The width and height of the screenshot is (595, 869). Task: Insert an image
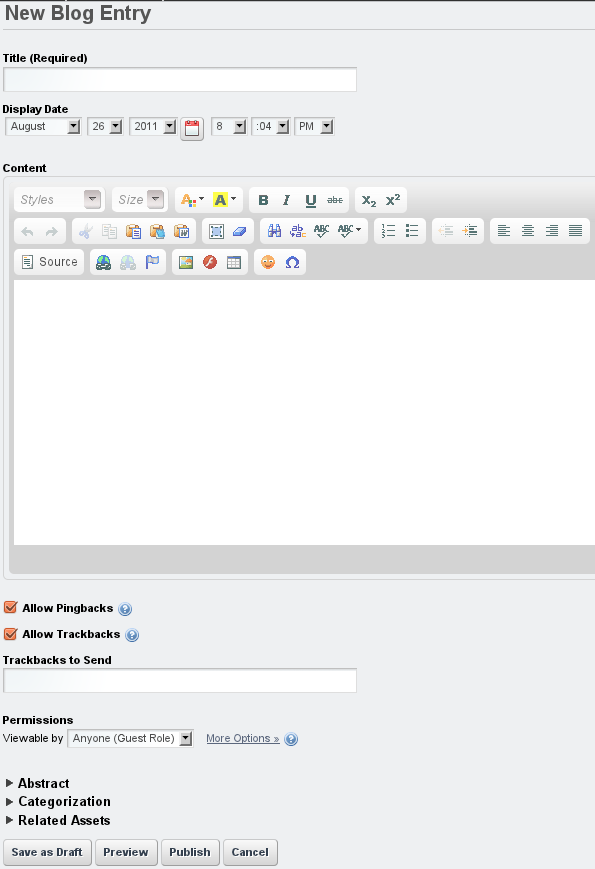[x=186, y=262]
